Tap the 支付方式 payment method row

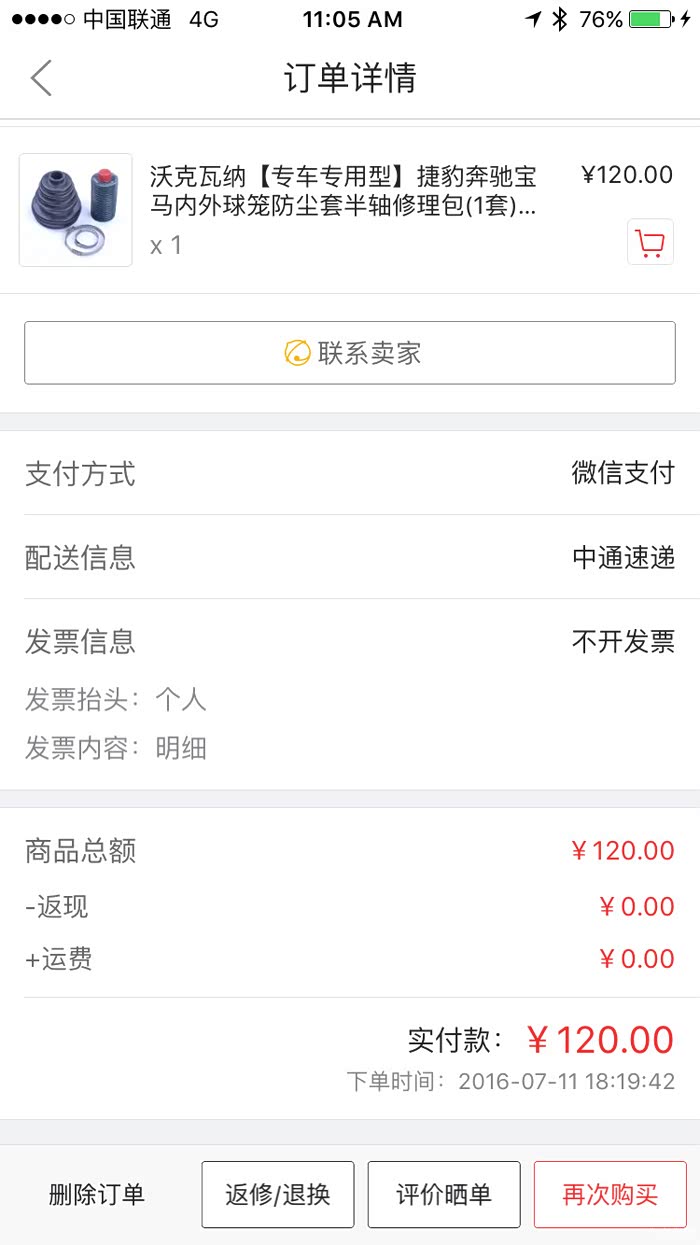click(350, 474)
